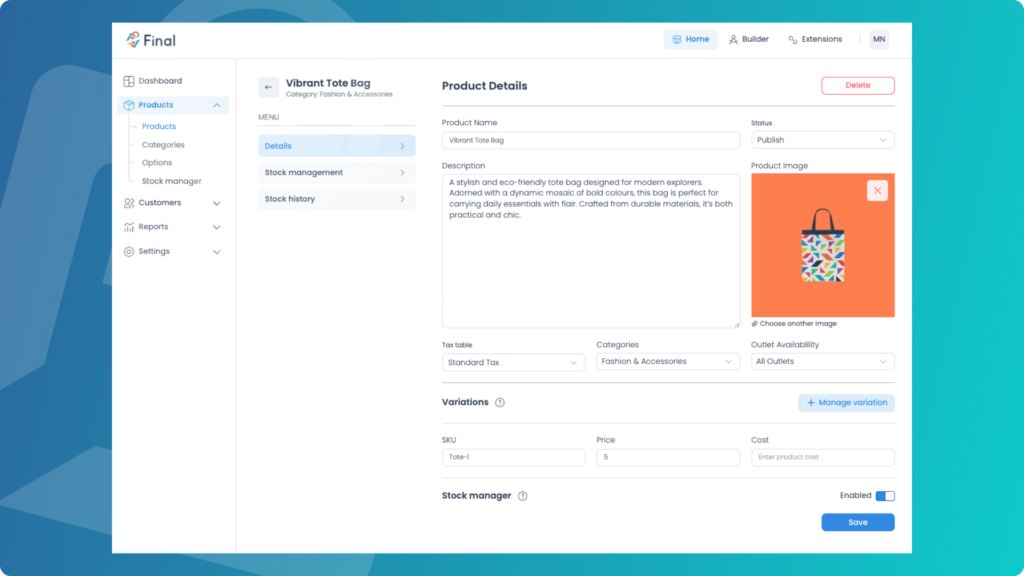The height and width of the screenshot is (576, 1024).
Task: Click the Settings gear icon
Action: click(x=129, y=251)
